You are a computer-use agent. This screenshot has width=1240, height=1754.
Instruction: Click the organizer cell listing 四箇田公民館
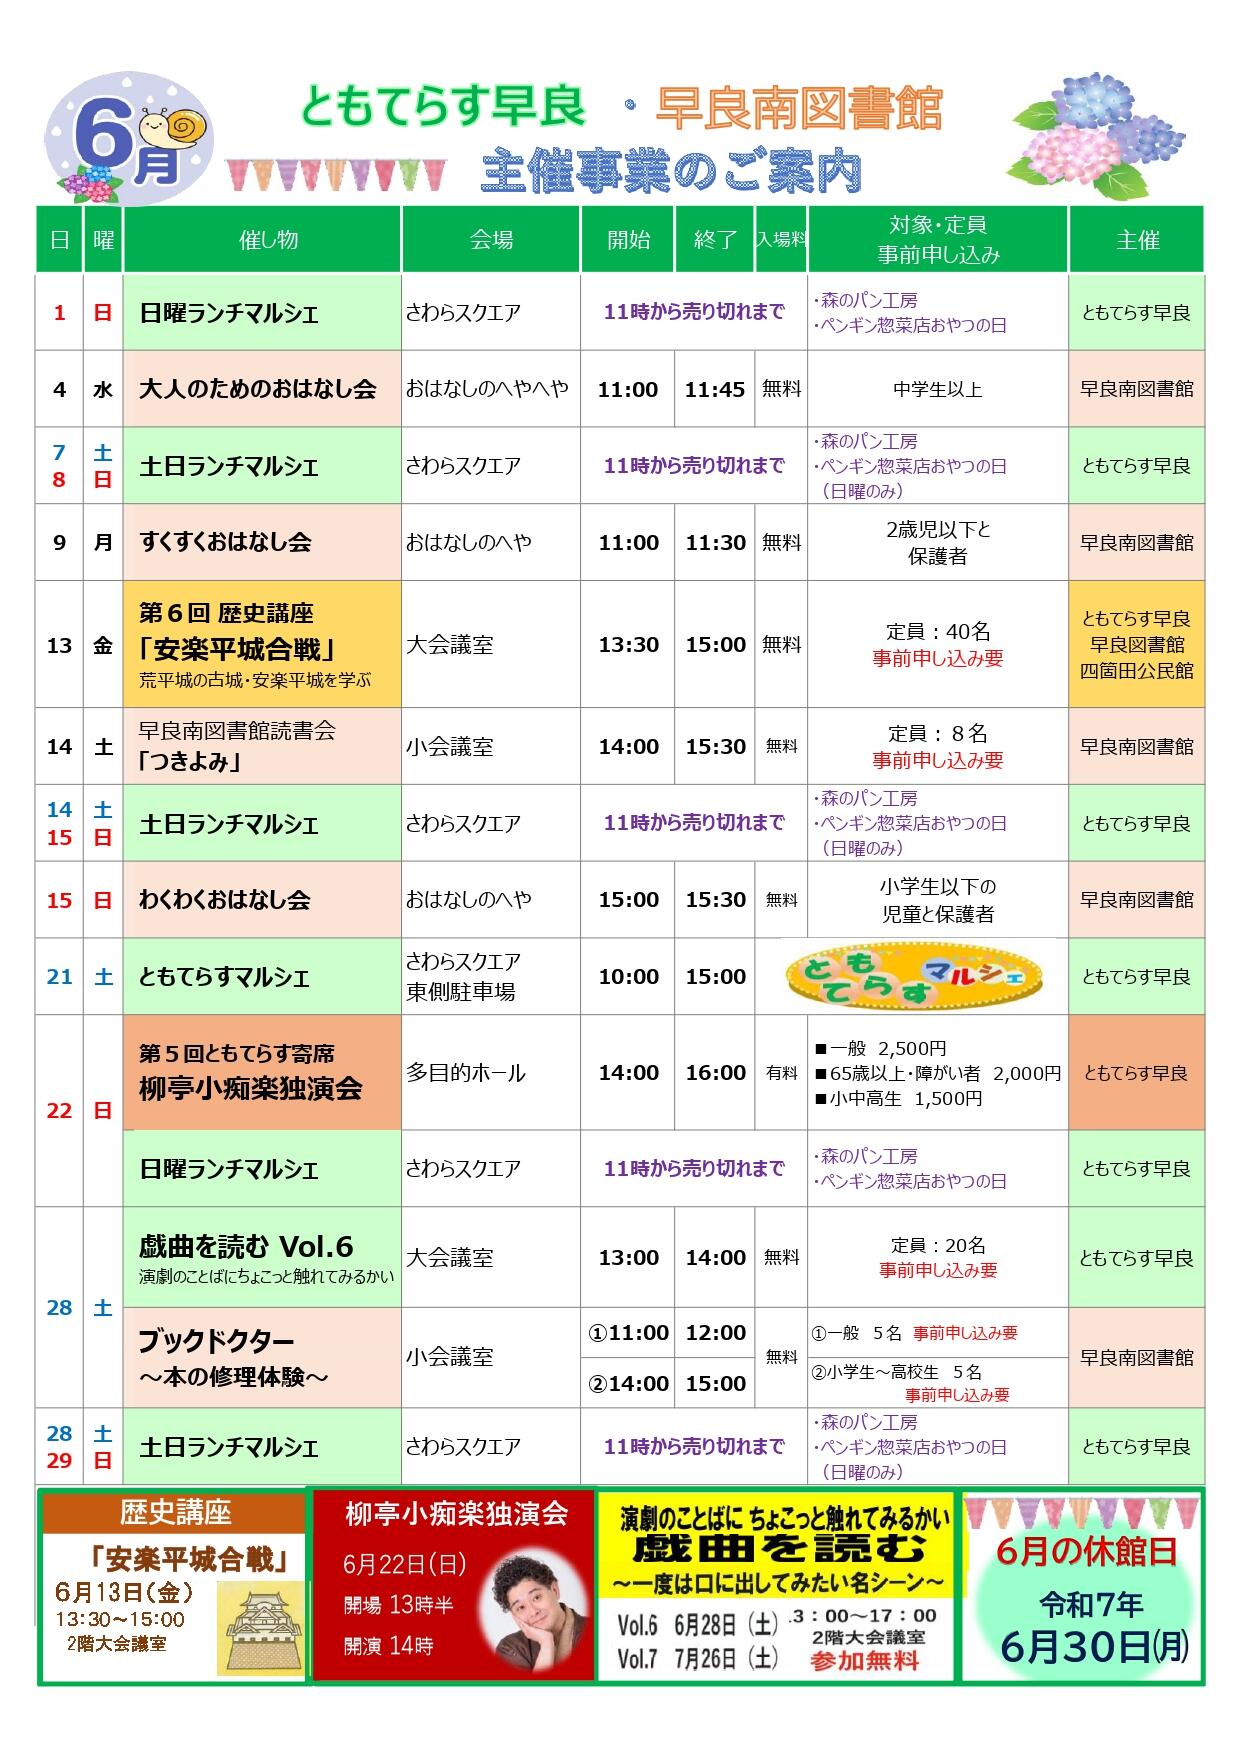coord(1137,644)
